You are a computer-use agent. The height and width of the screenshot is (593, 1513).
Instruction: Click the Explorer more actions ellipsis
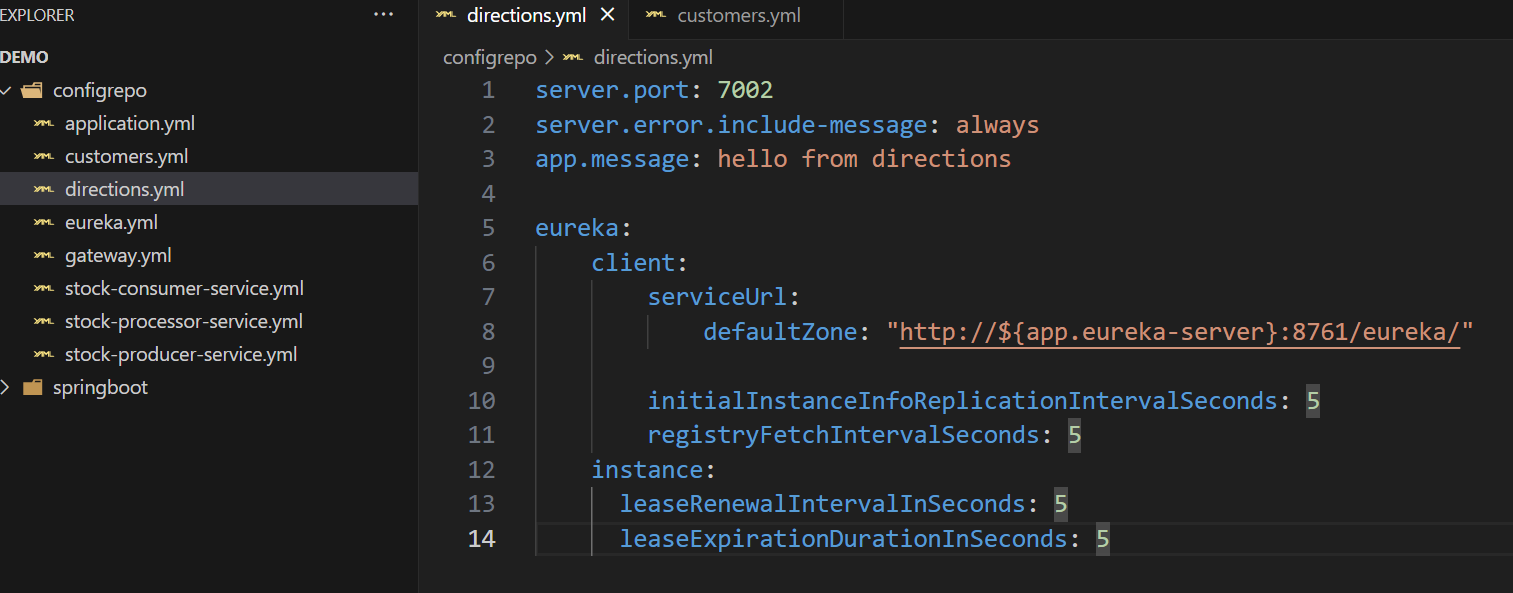384,15
